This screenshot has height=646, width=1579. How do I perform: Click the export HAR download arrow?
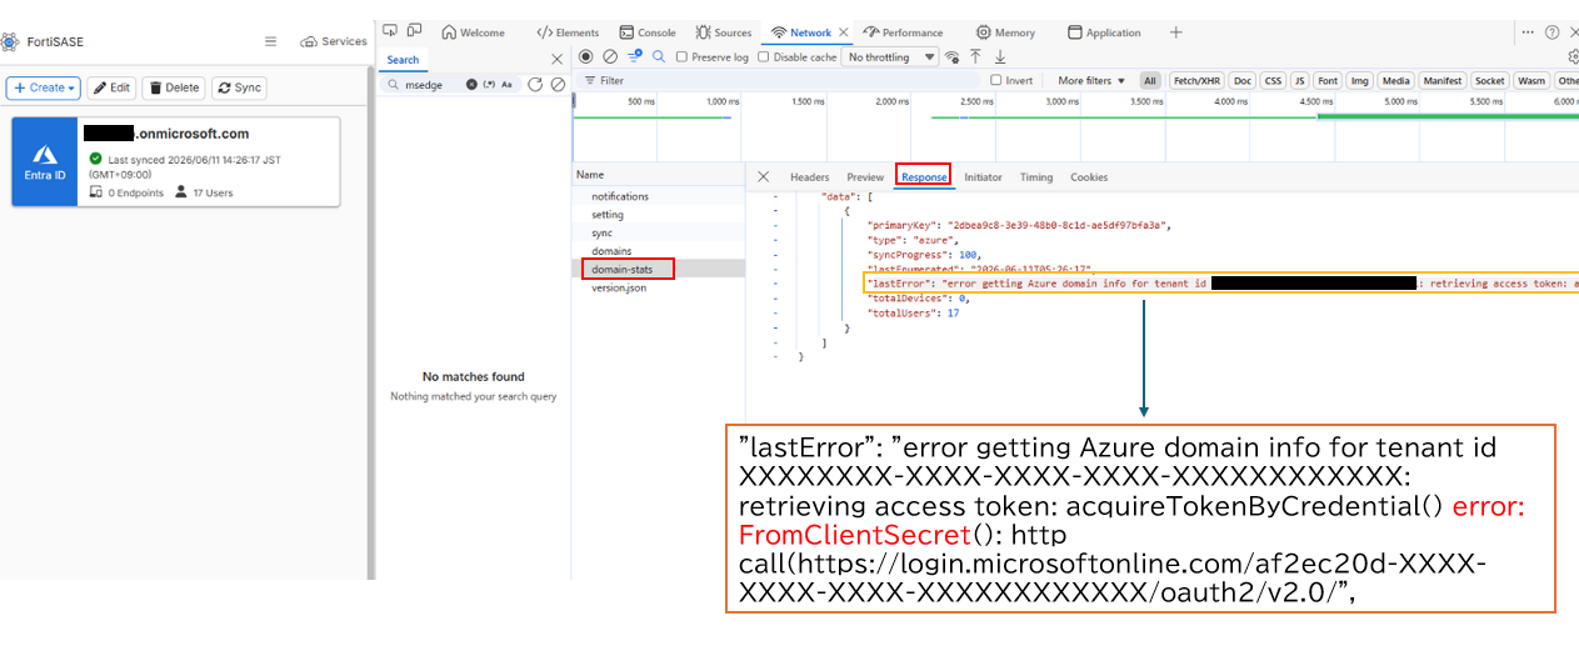click(1000, 57)
